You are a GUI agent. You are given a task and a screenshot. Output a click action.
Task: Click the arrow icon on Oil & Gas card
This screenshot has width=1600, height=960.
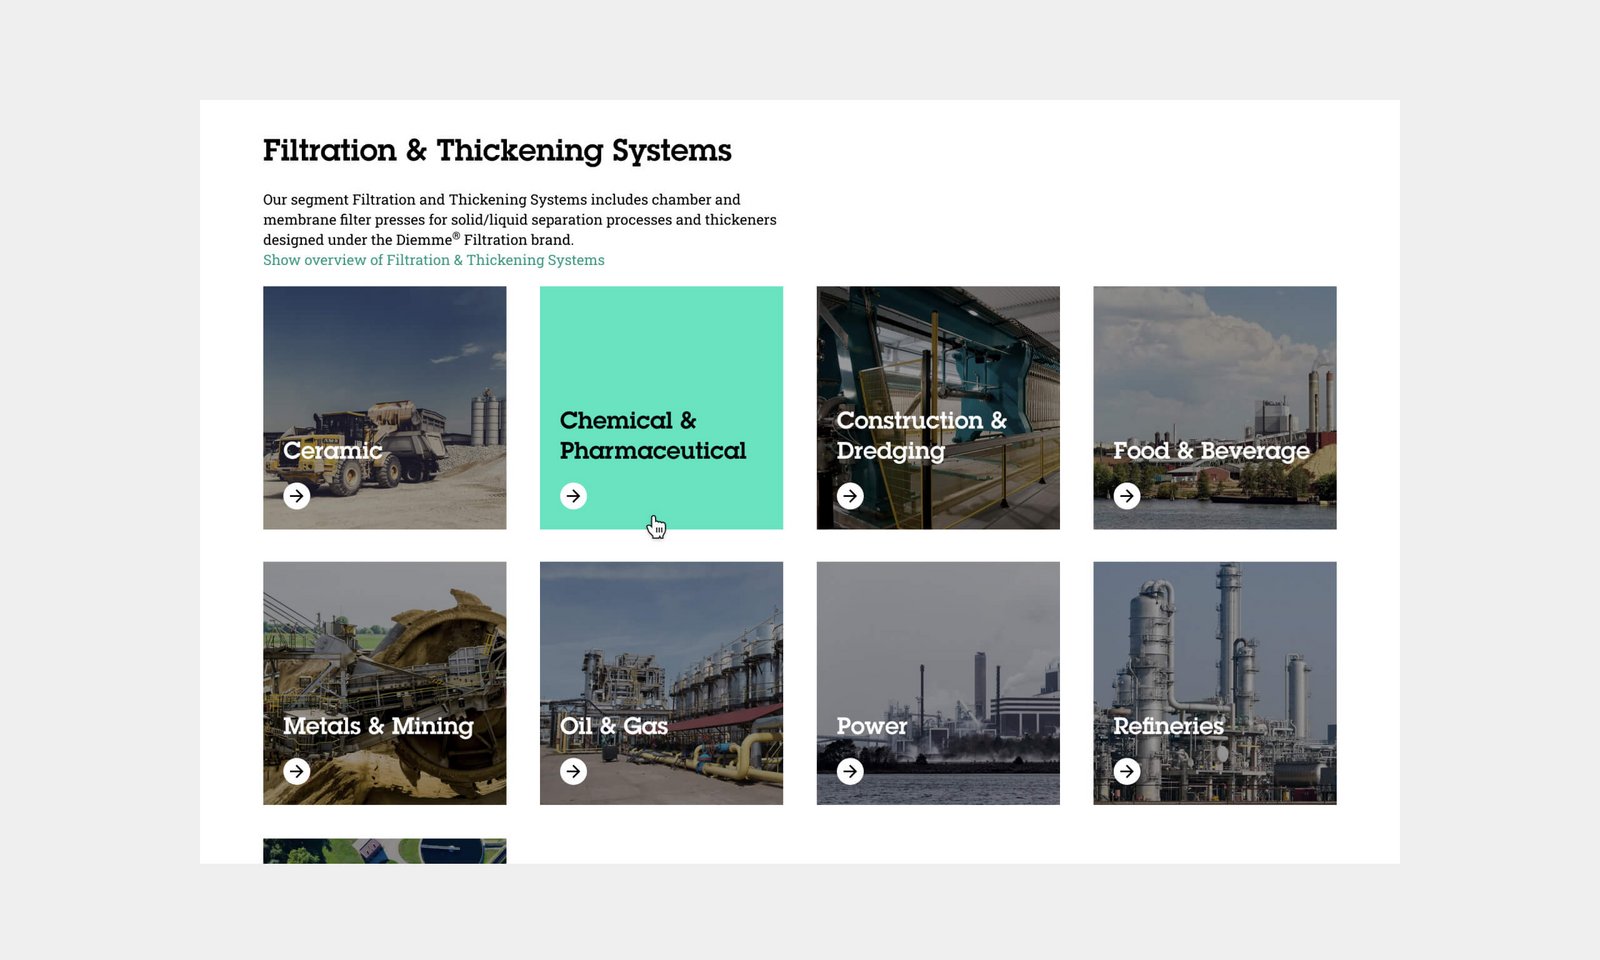(573, 771)
